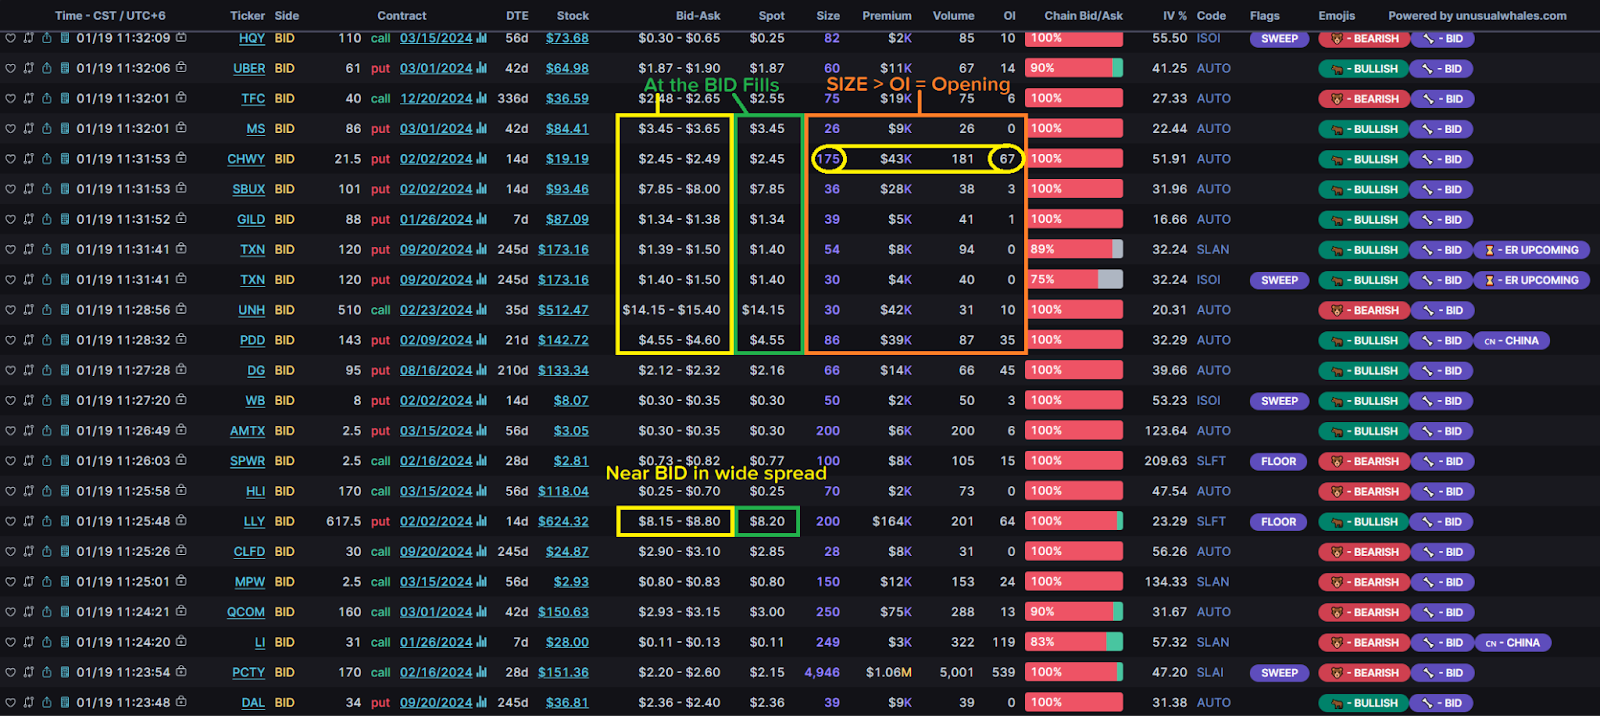The image size is (1600, 716).
Task: Open chart icon beside LLY contract date
Action: tap(482, 521)
